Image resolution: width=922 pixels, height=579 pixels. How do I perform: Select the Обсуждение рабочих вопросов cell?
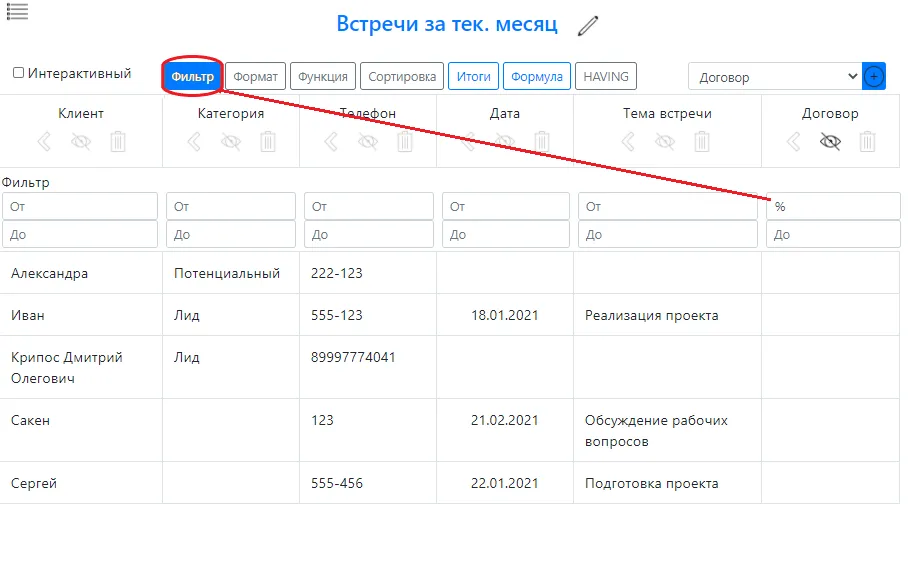point(667,430)
